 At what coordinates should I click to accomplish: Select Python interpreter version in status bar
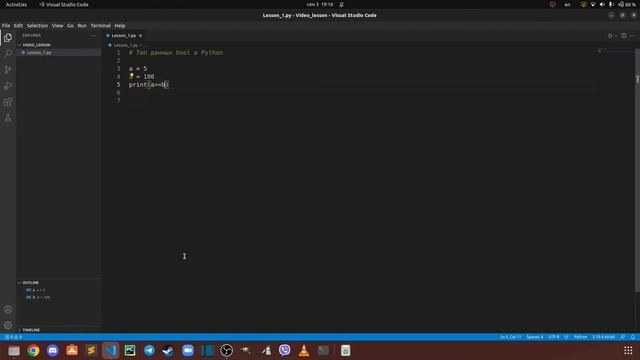603,337
